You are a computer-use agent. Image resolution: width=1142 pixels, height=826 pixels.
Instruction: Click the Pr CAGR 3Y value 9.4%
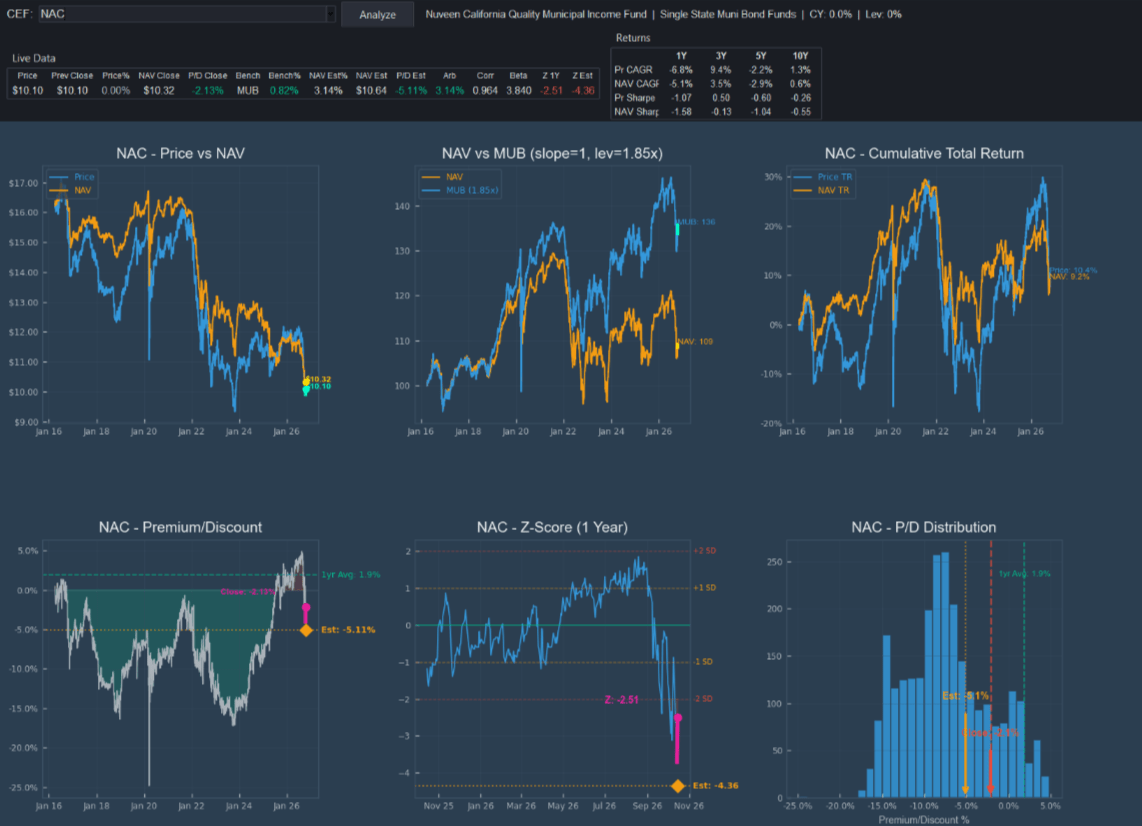click(720, 70)
